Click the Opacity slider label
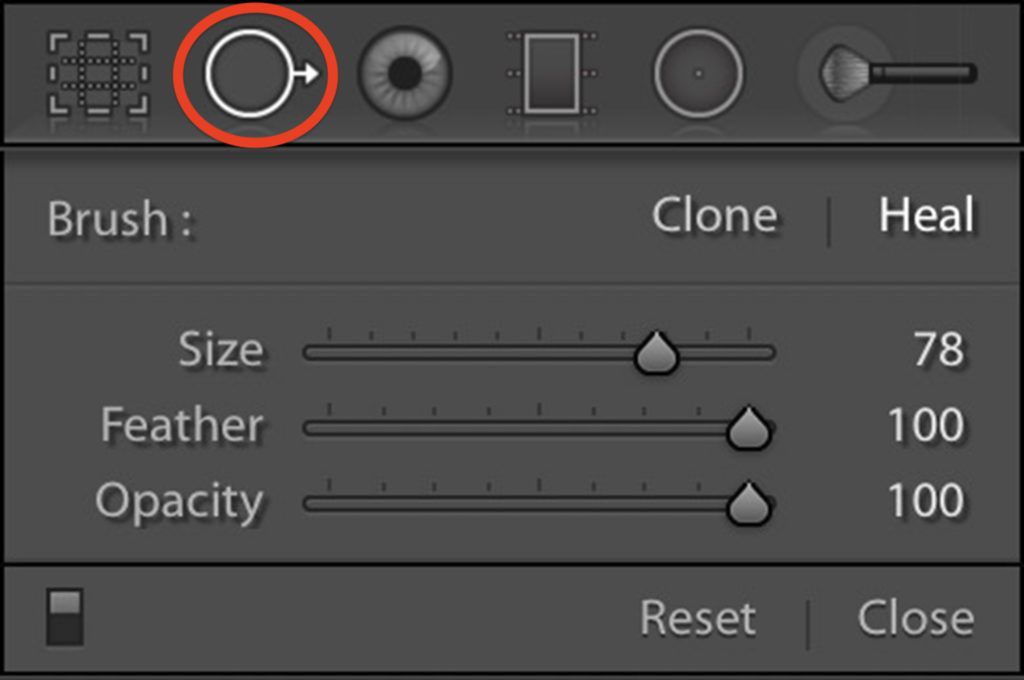The image size is (1024, 680). (x=180, y=501)
